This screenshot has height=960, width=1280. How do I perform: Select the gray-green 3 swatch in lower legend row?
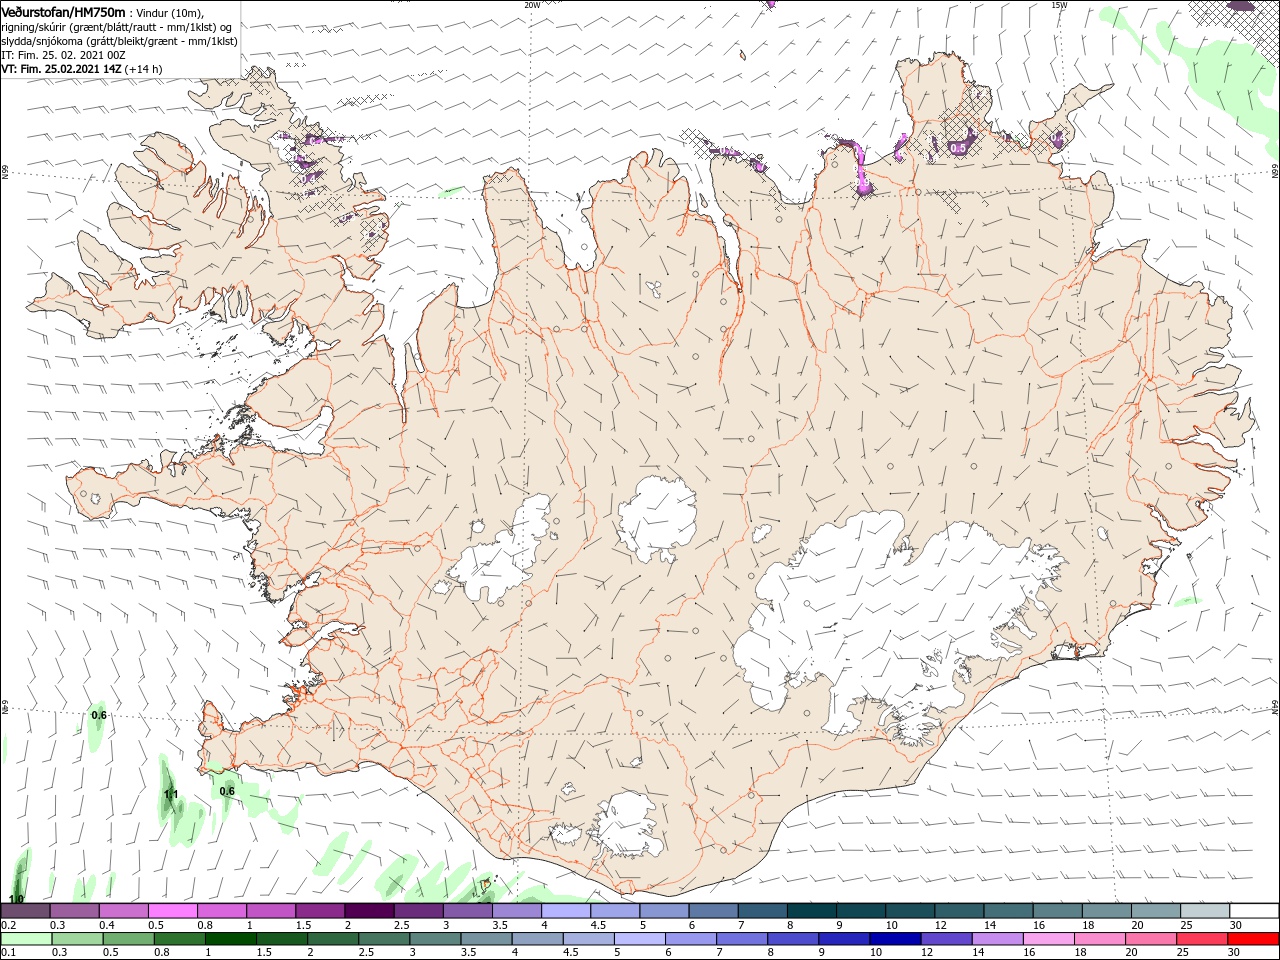tap(434, 939)
